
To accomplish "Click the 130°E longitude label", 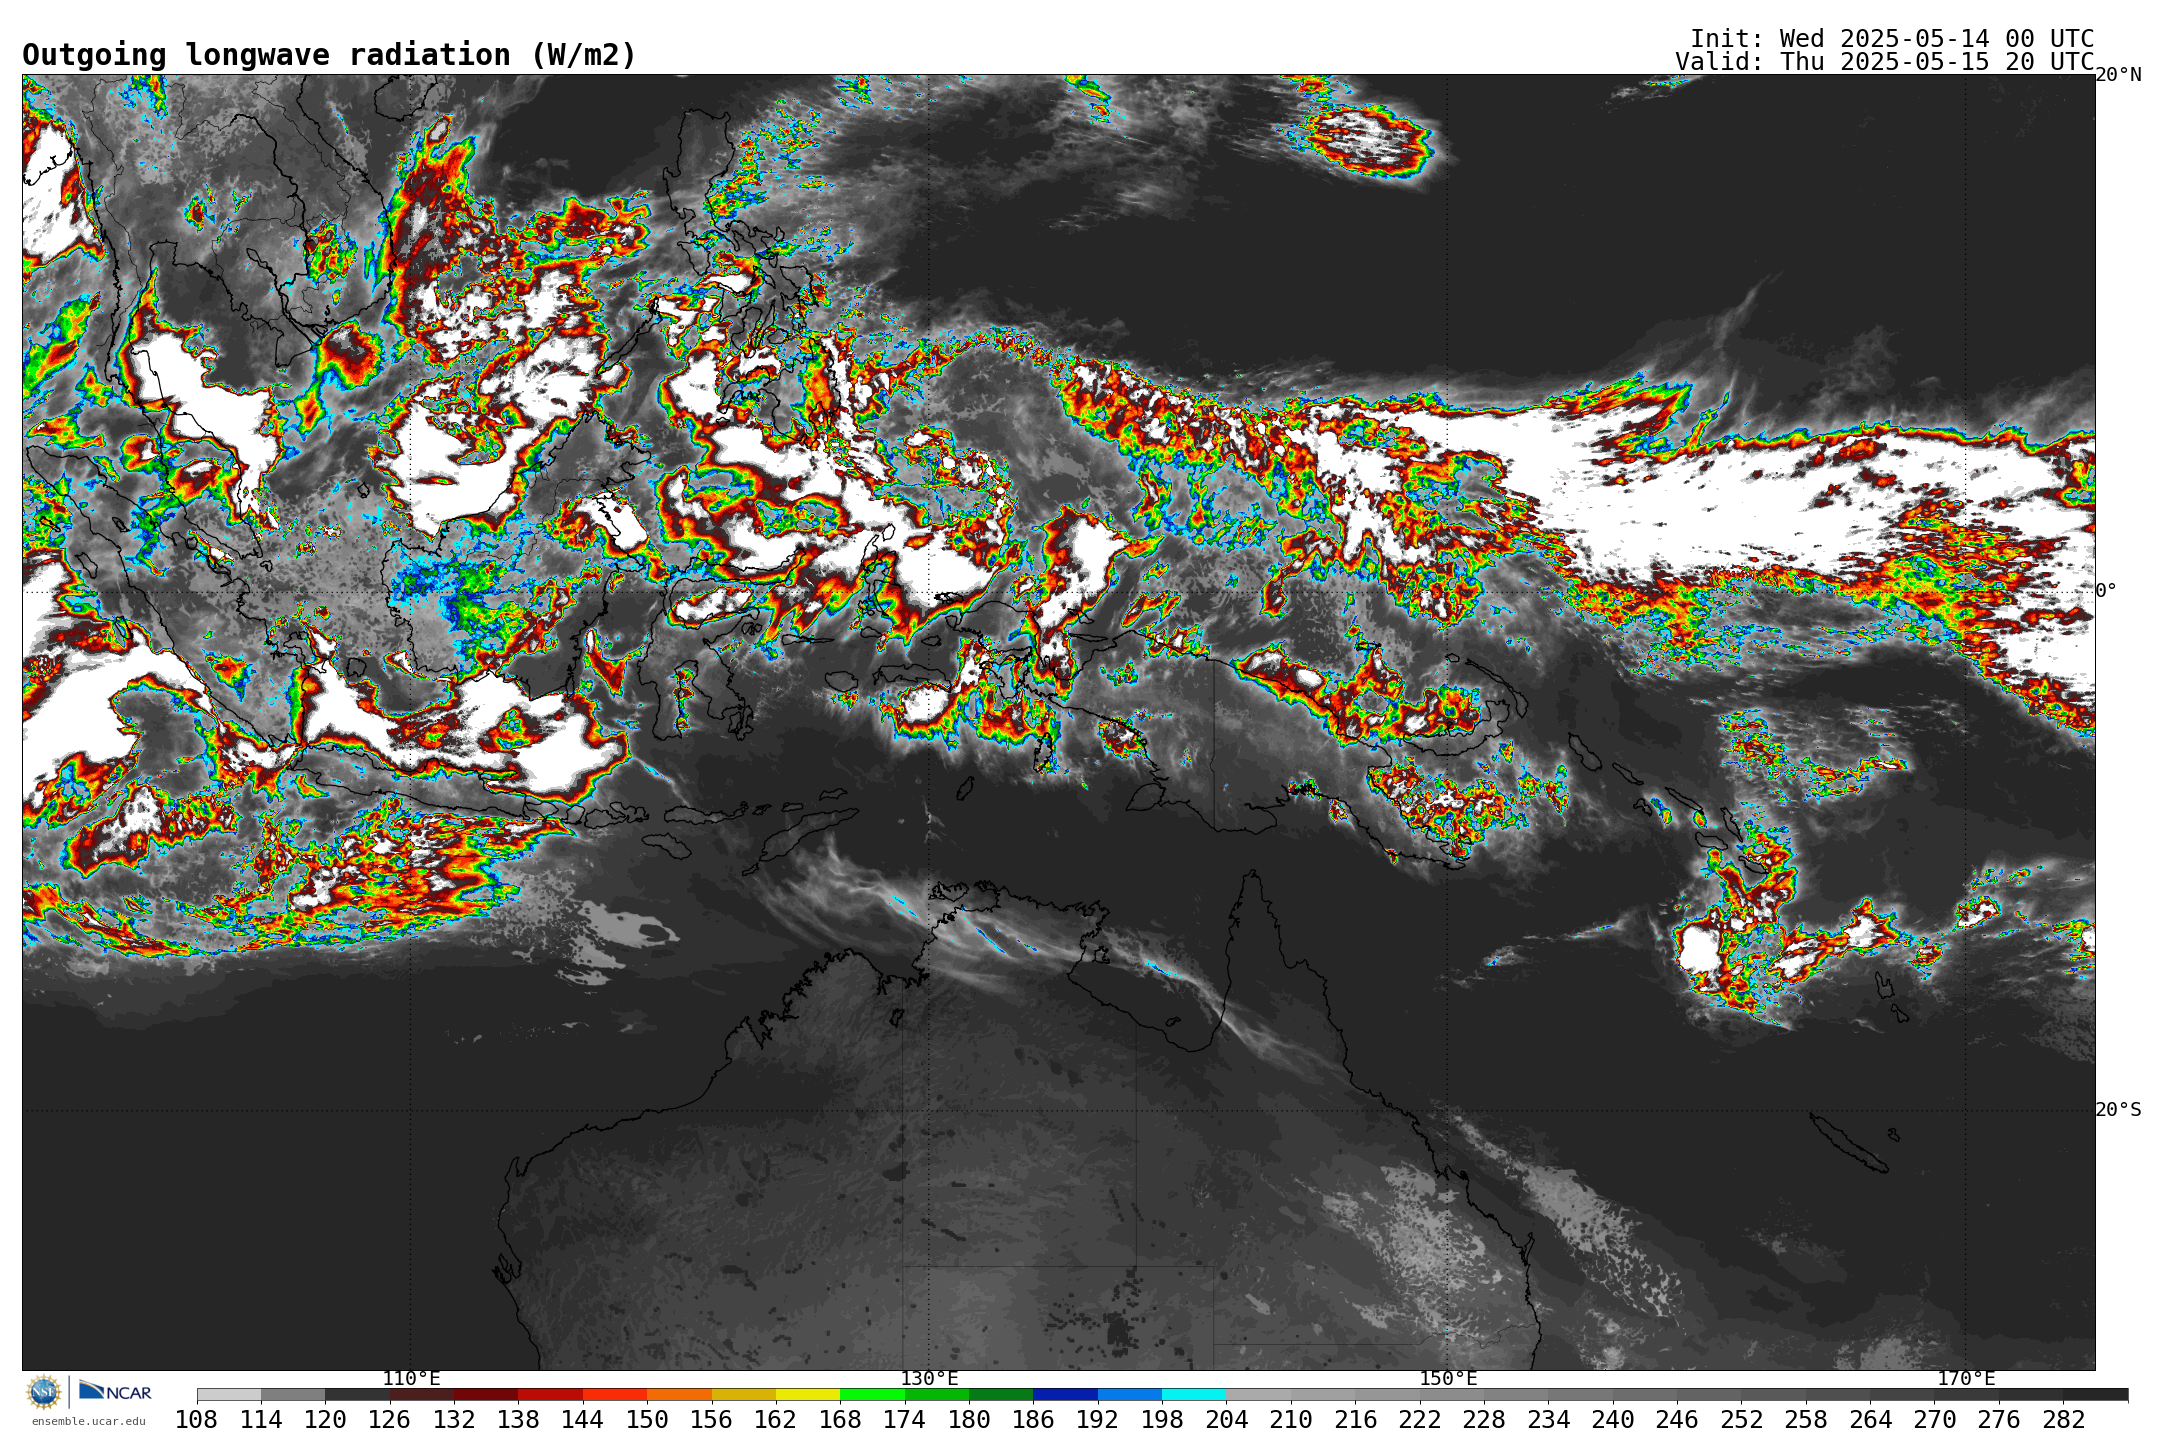I will (x=929, y=1378).
